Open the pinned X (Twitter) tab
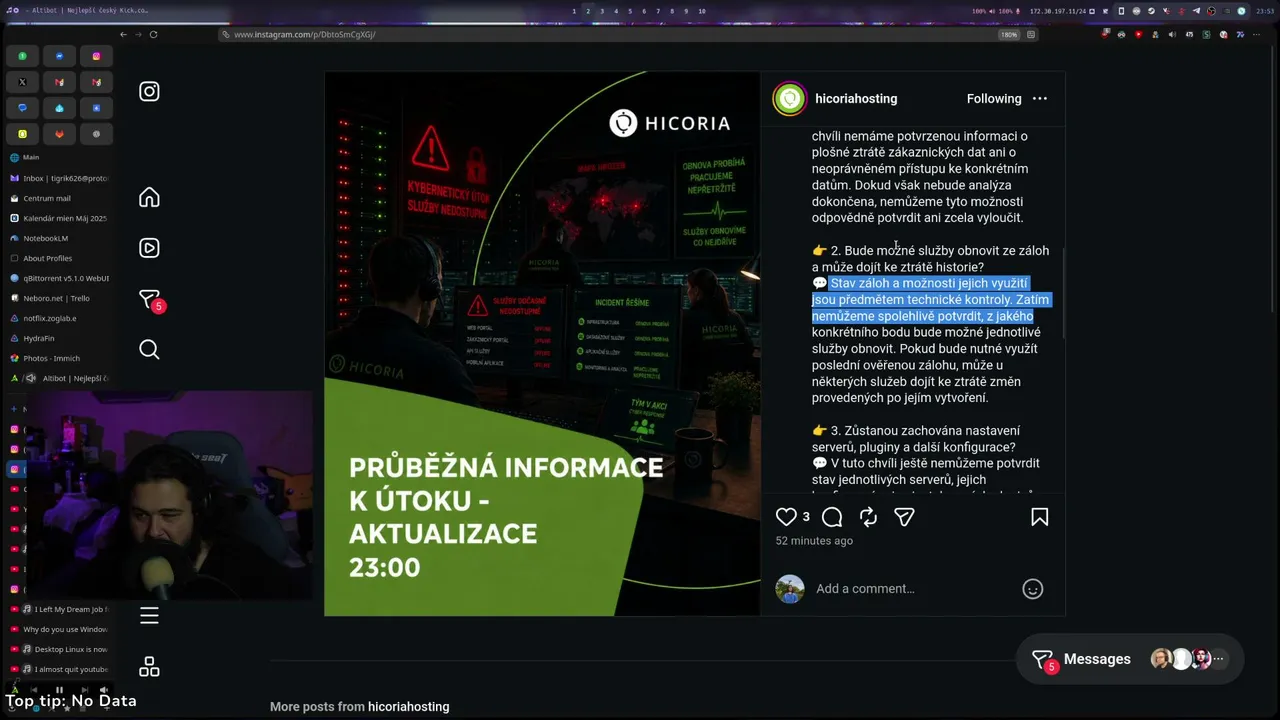This screenshot has height=720, width=1280. [22, 82]
